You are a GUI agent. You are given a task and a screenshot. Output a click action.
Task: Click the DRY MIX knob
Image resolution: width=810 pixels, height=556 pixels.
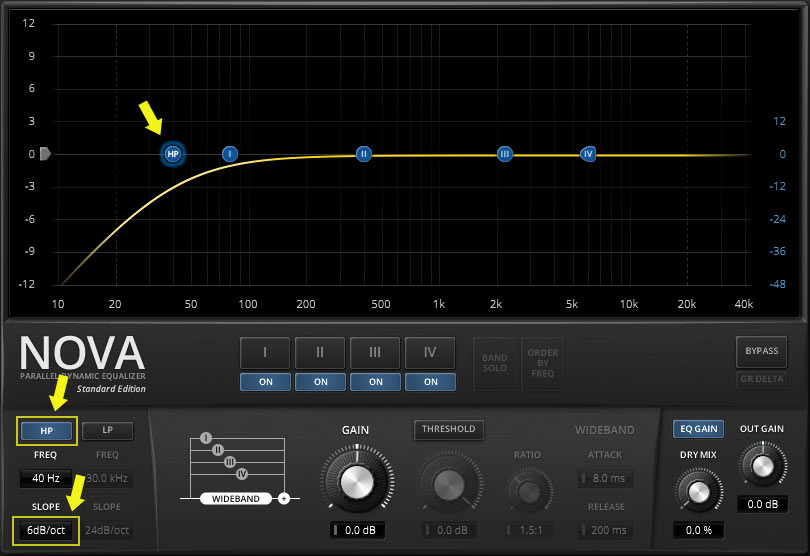coord(698,491)
